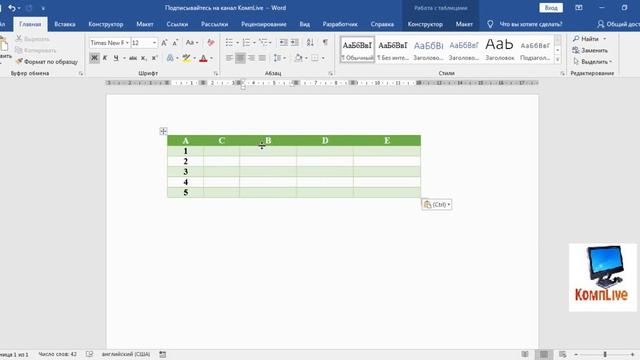This screenshot has width=640, height=360.
Task: Apply borders to selection
Action: click(x=315, y=58)
